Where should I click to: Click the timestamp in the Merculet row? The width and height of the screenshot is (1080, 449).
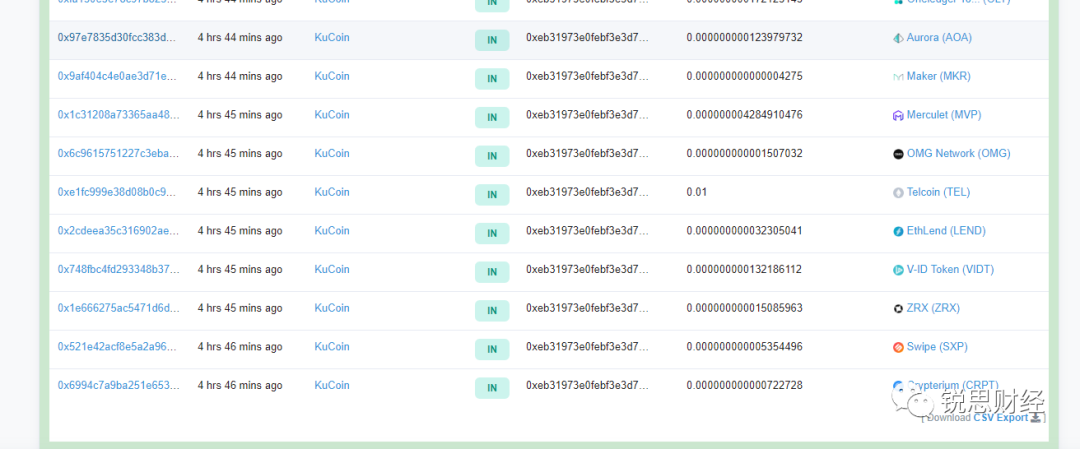pos(240,114)
